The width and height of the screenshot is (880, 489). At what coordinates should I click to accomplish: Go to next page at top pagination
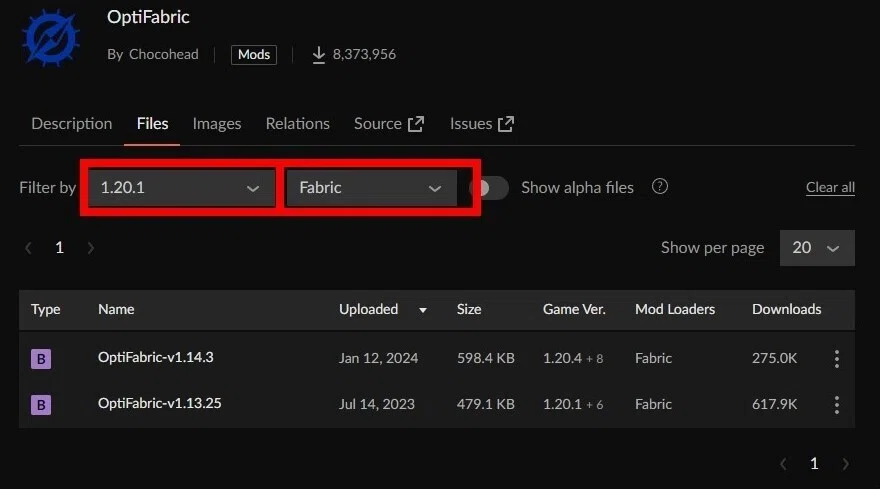[91, 248]
